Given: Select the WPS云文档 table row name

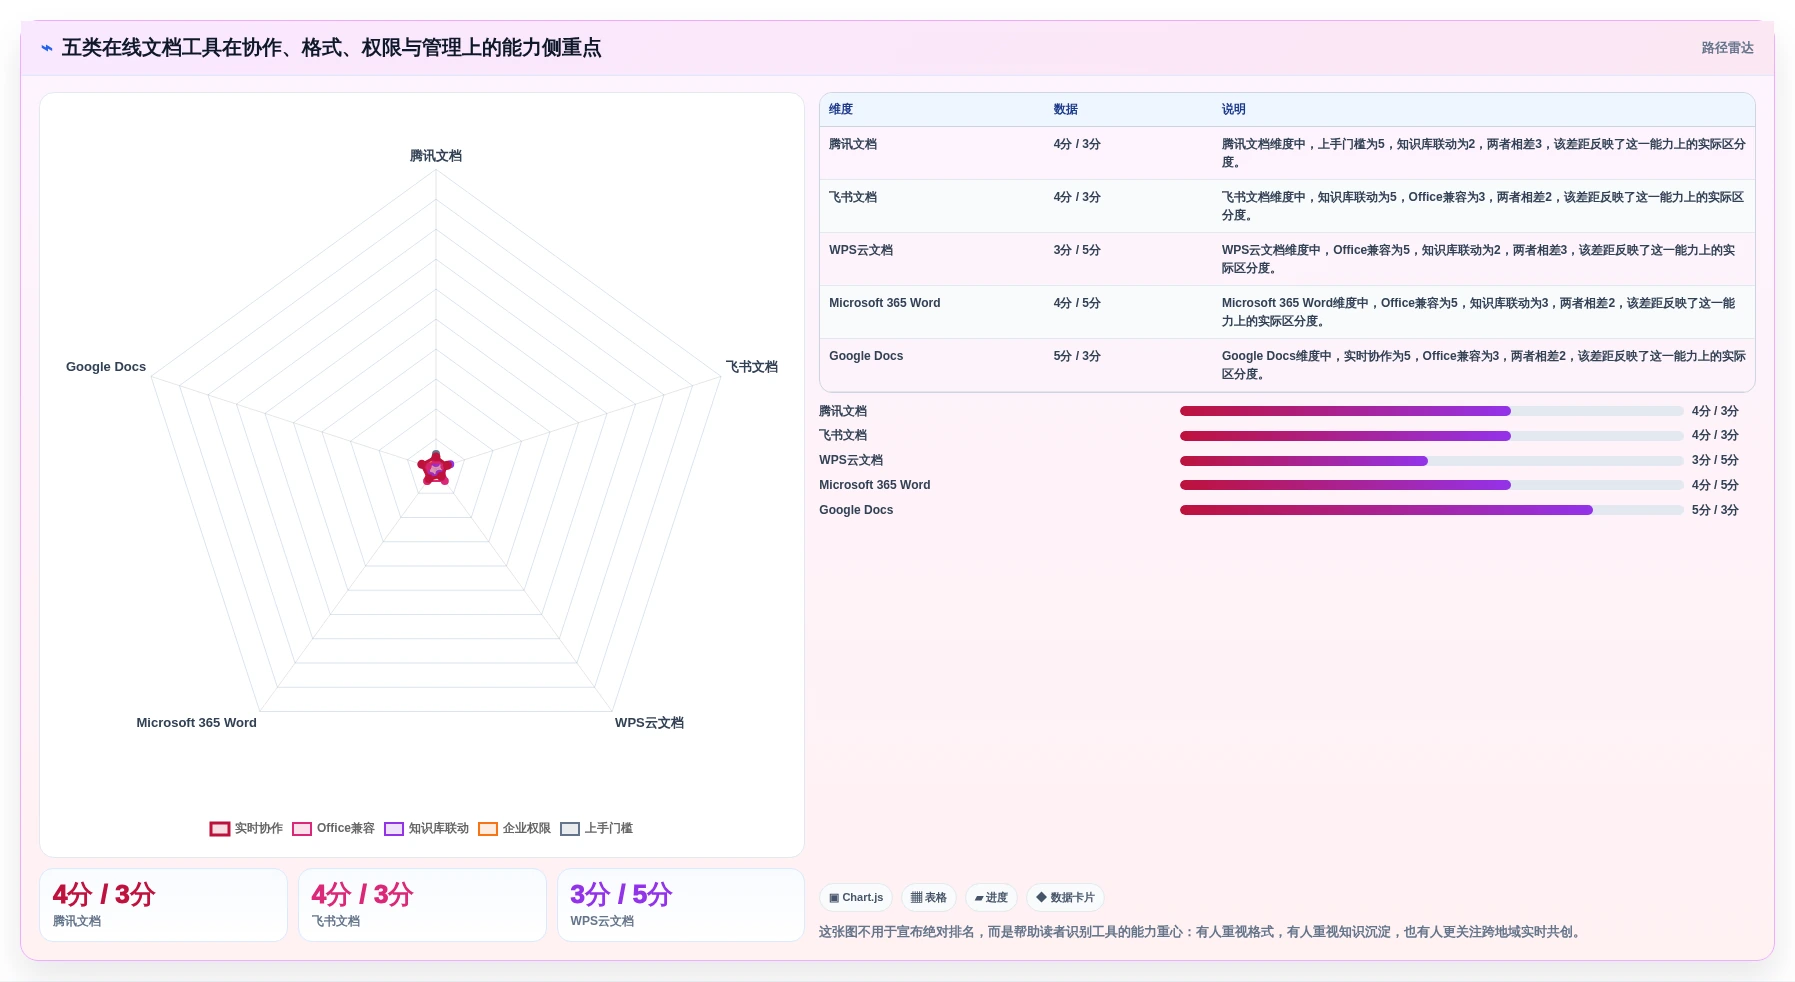Looking at the screenshot, I should point(861,250).
